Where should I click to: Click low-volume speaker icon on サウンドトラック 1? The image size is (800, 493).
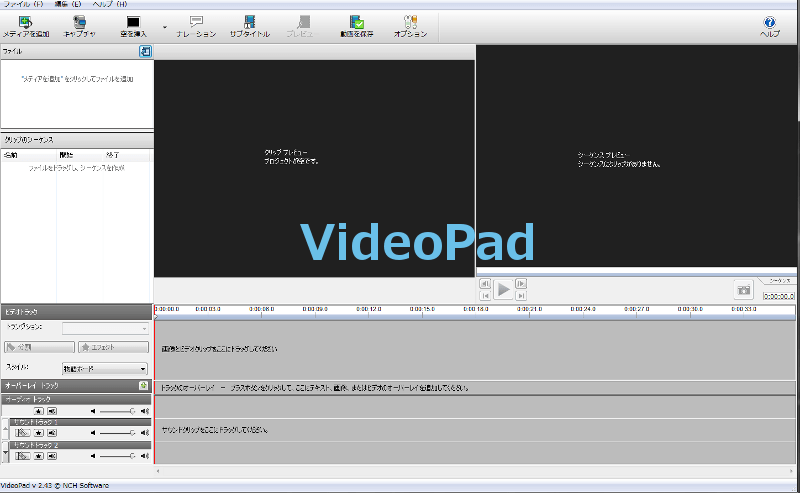93,433
